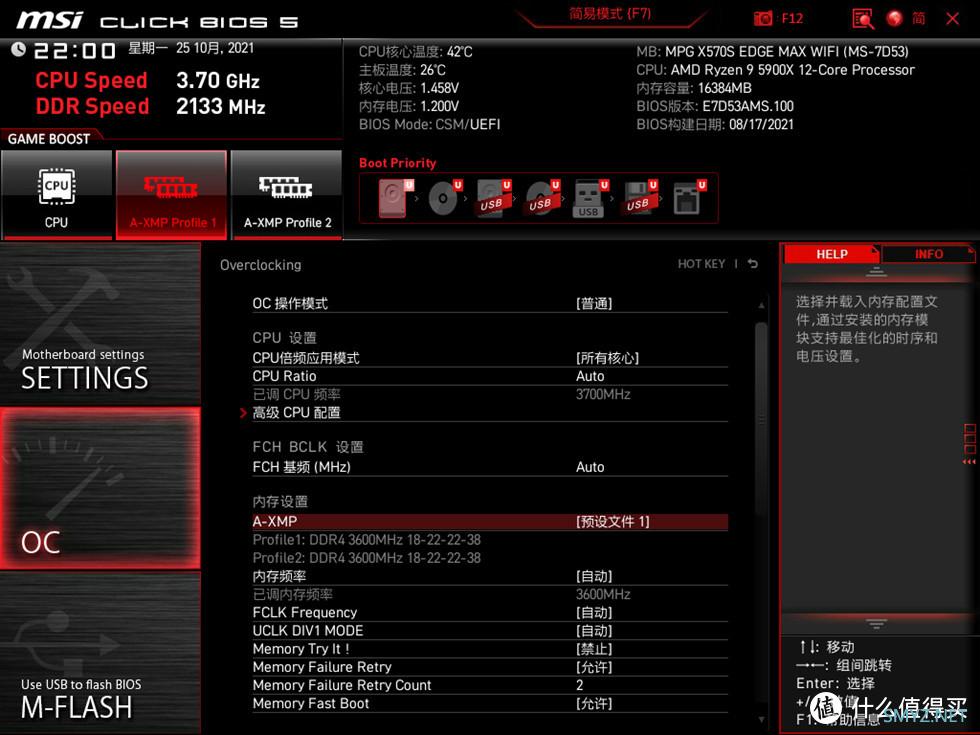Screen dimensions: 980x735
Task: Click the 已调 CPU 频率 3700MHz row
Action: (490, 394)
